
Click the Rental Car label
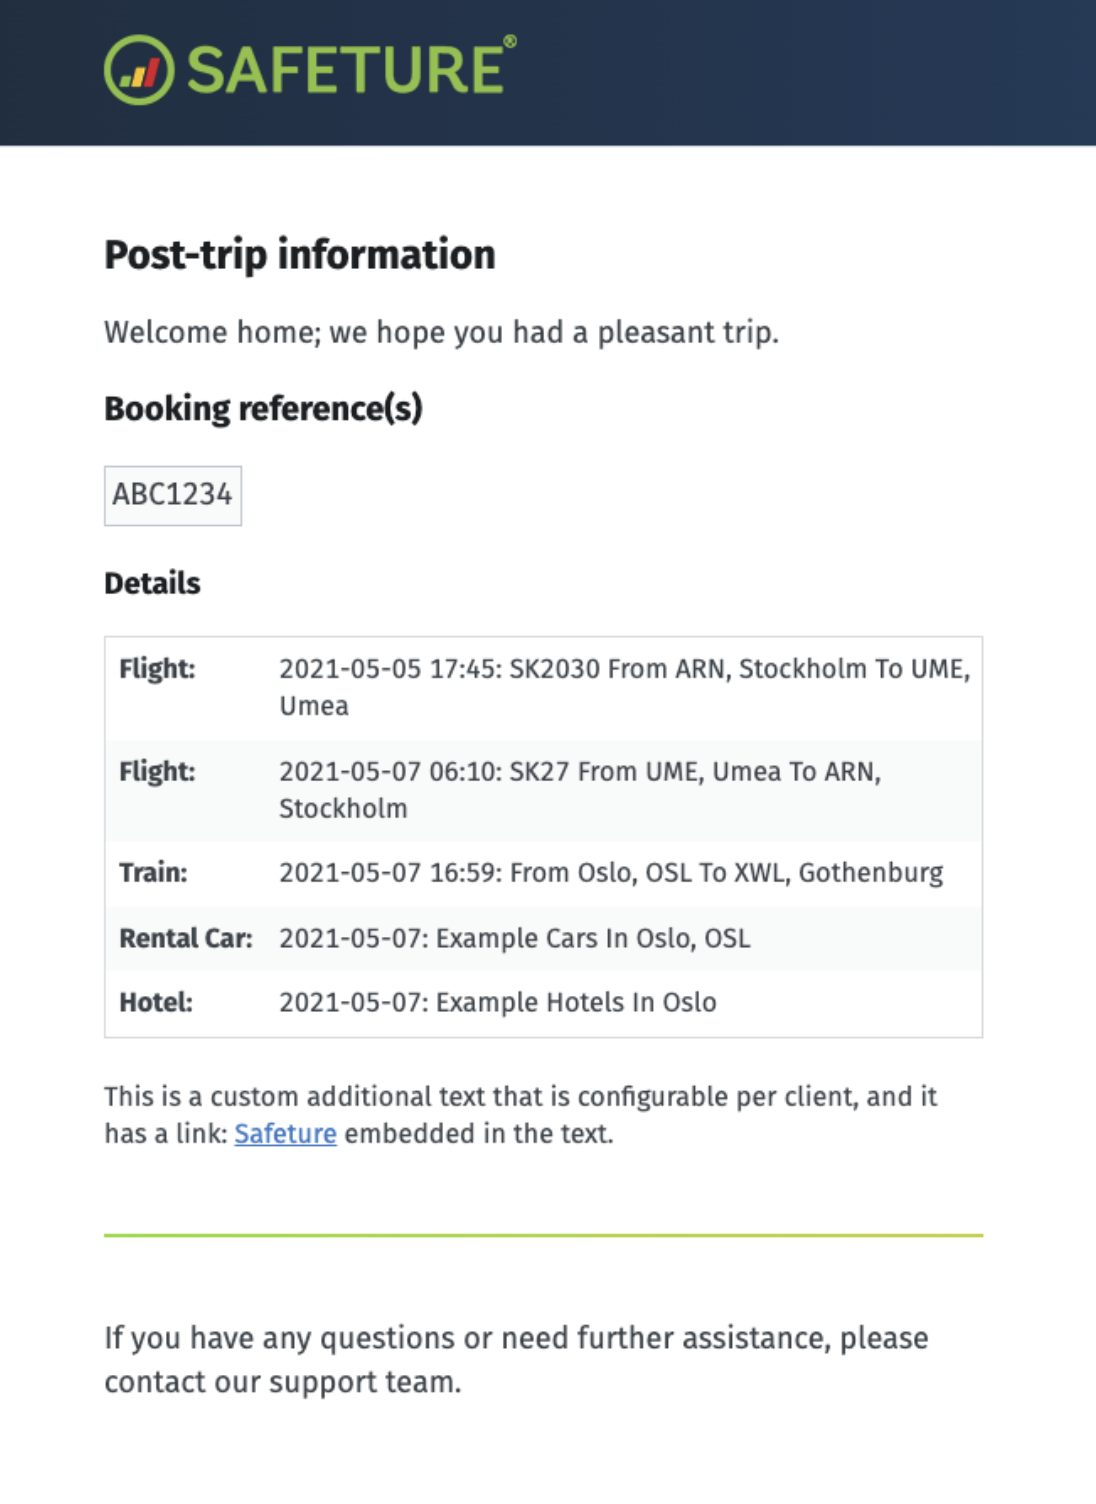pos(185,938)
